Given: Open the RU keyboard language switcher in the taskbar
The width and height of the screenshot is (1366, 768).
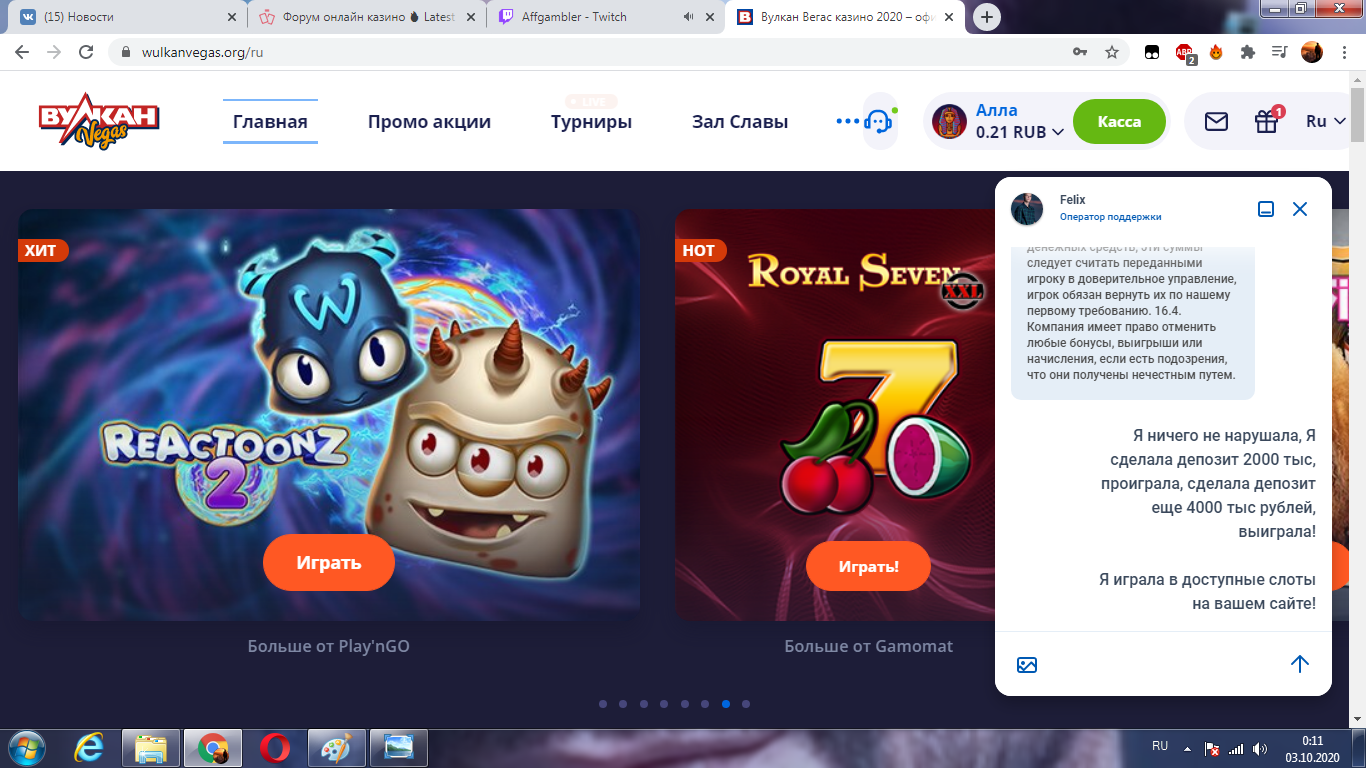Looking at the screenshot, I should (1160, 746).
